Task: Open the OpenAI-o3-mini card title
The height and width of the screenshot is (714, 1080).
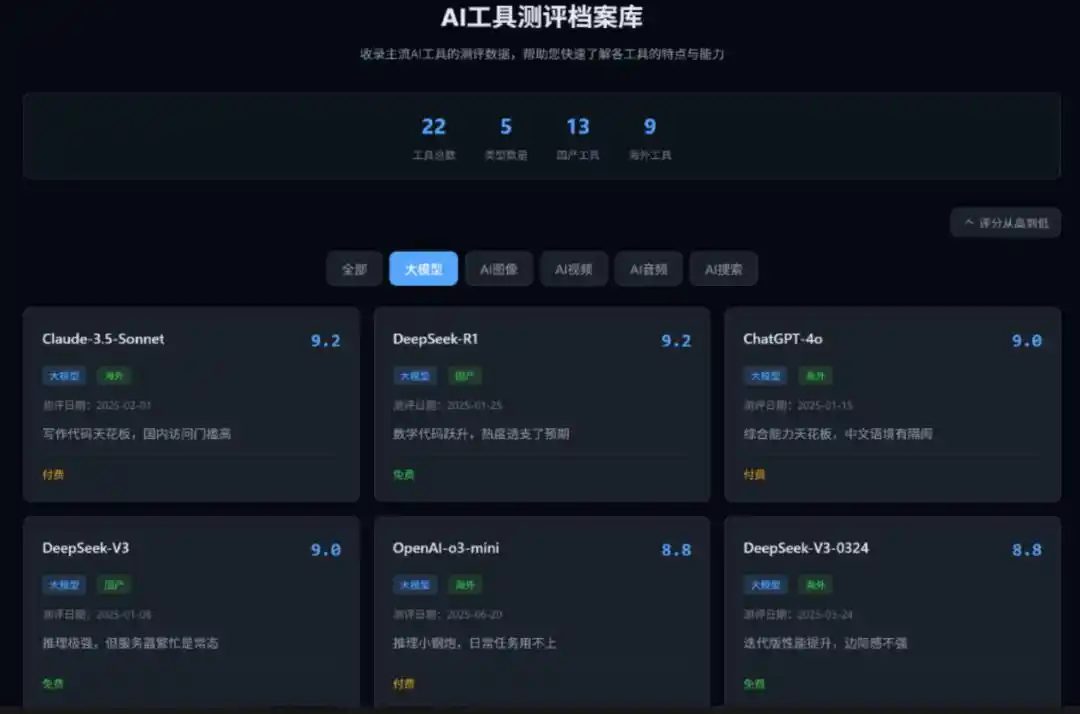Action: point(446,548)
